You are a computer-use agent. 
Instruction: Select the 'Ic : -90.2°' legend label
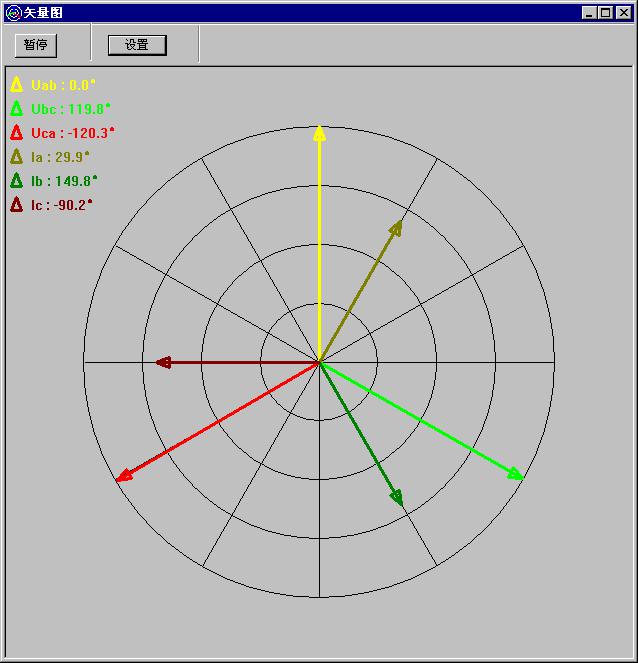tap(62, 206)
